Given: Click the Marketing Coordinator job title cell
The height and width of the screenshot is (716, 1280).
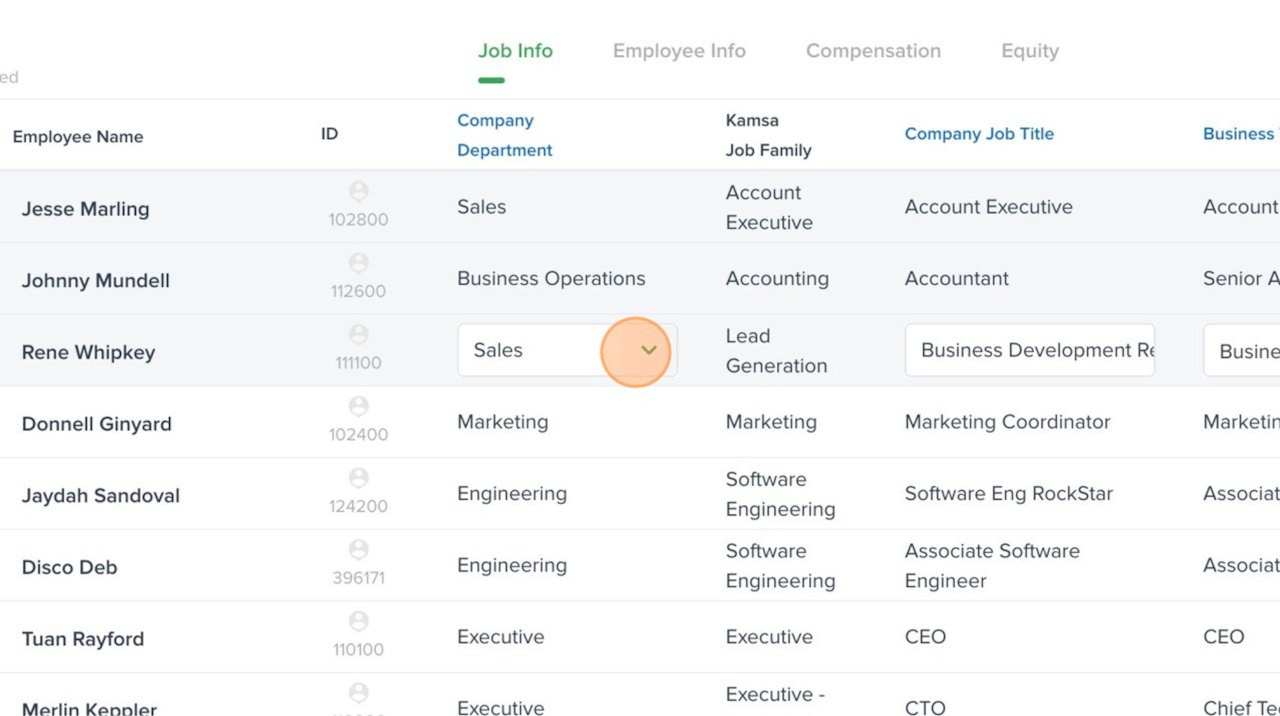Looking at the screenshot, I should (1007, 422).
